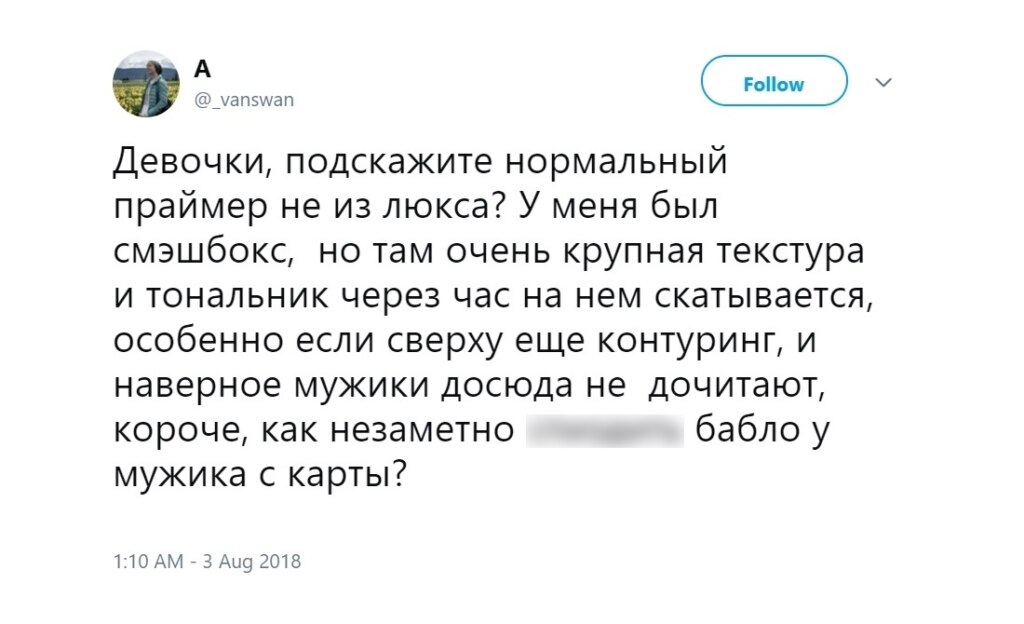Click the @_vanswan handle
Image resolution: width=1024 pixels, height=624 pixels.
pyautogui.click(x=243, y=100)
